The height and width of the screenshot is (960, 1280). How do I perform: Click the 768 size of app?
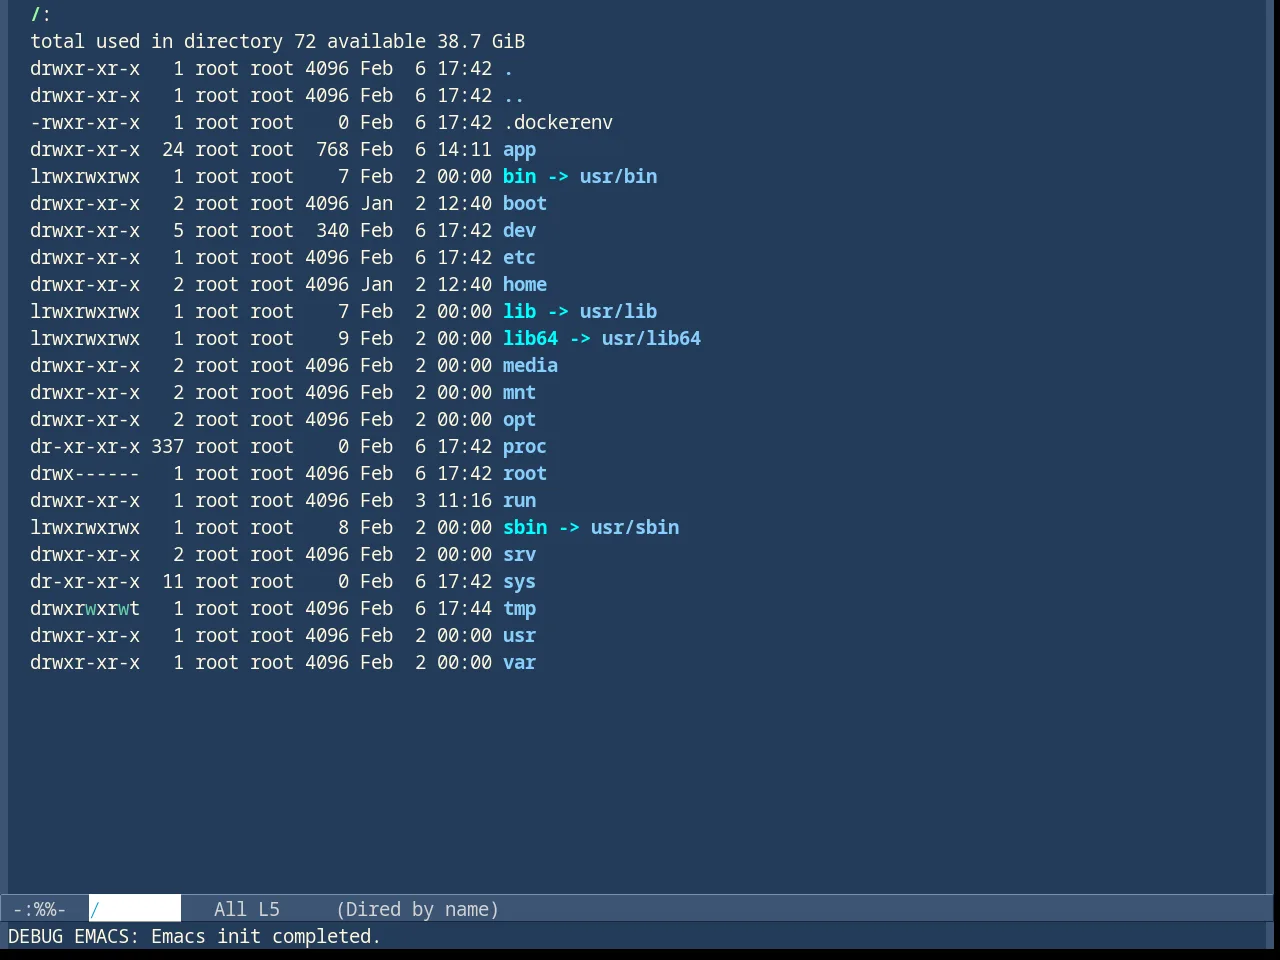(332, 149)
